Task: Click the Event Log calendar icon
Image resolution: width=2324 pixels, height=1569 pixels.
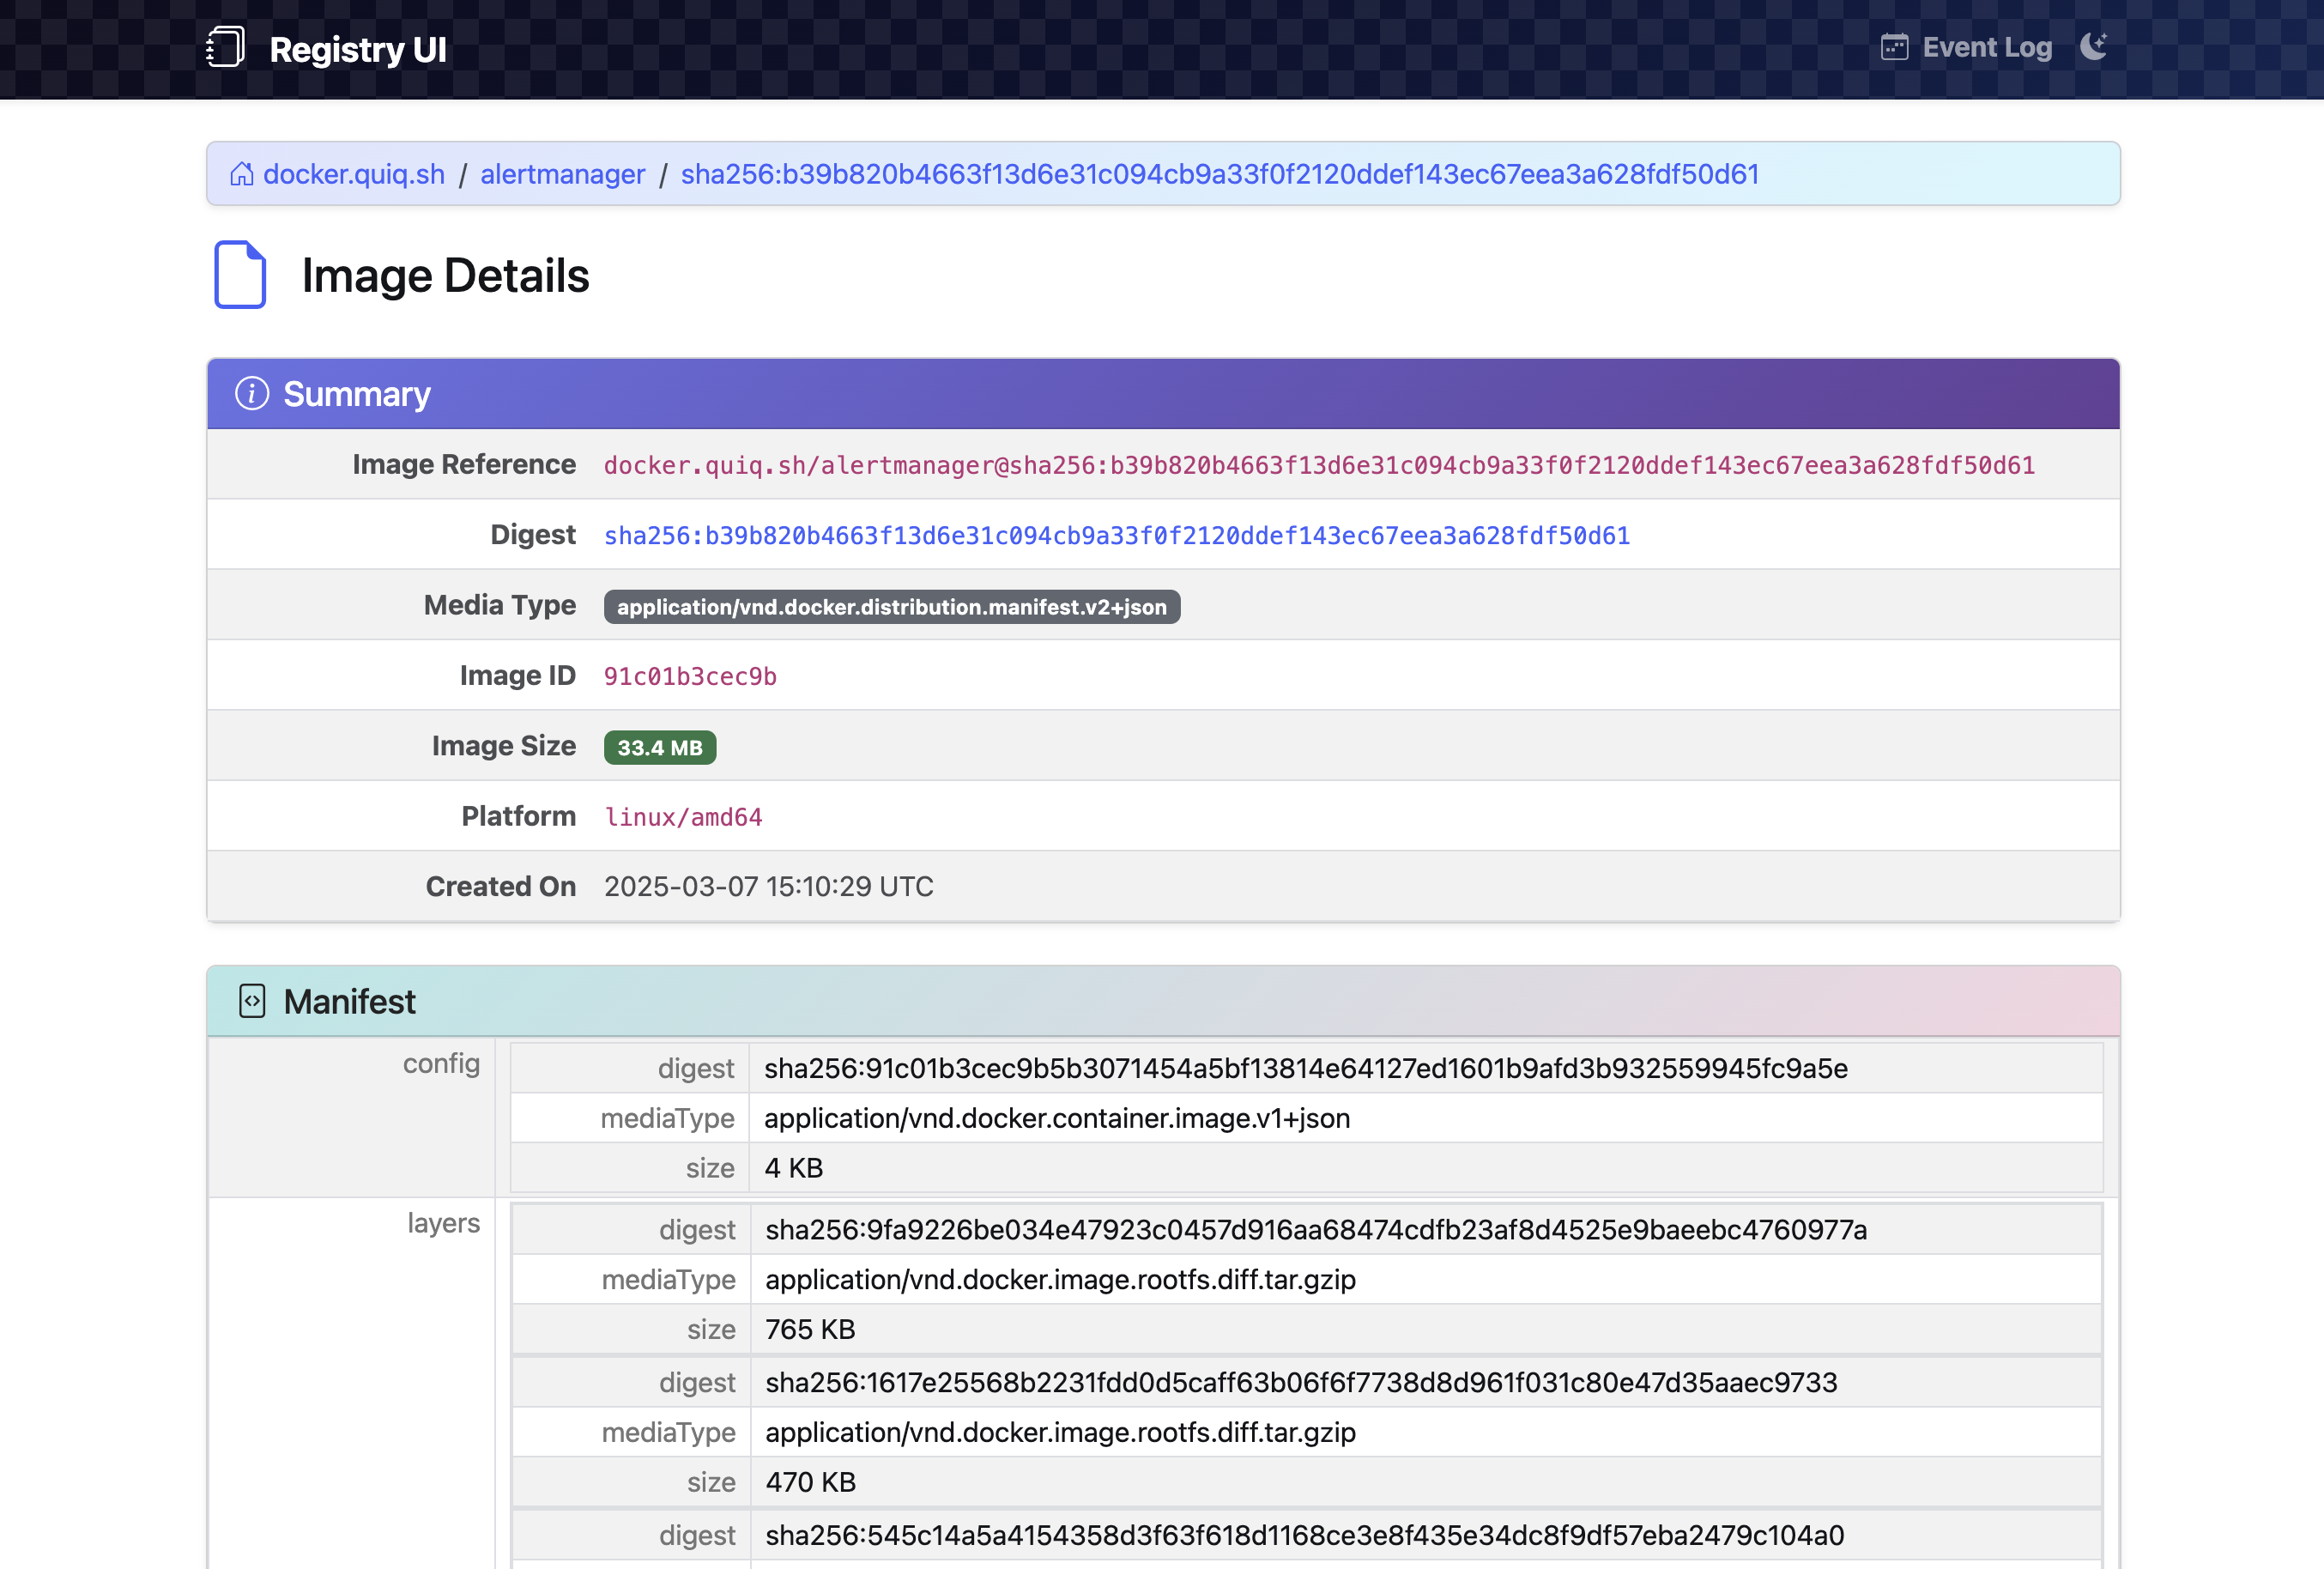Action: pyautogui.click(x=1894, y=47)
